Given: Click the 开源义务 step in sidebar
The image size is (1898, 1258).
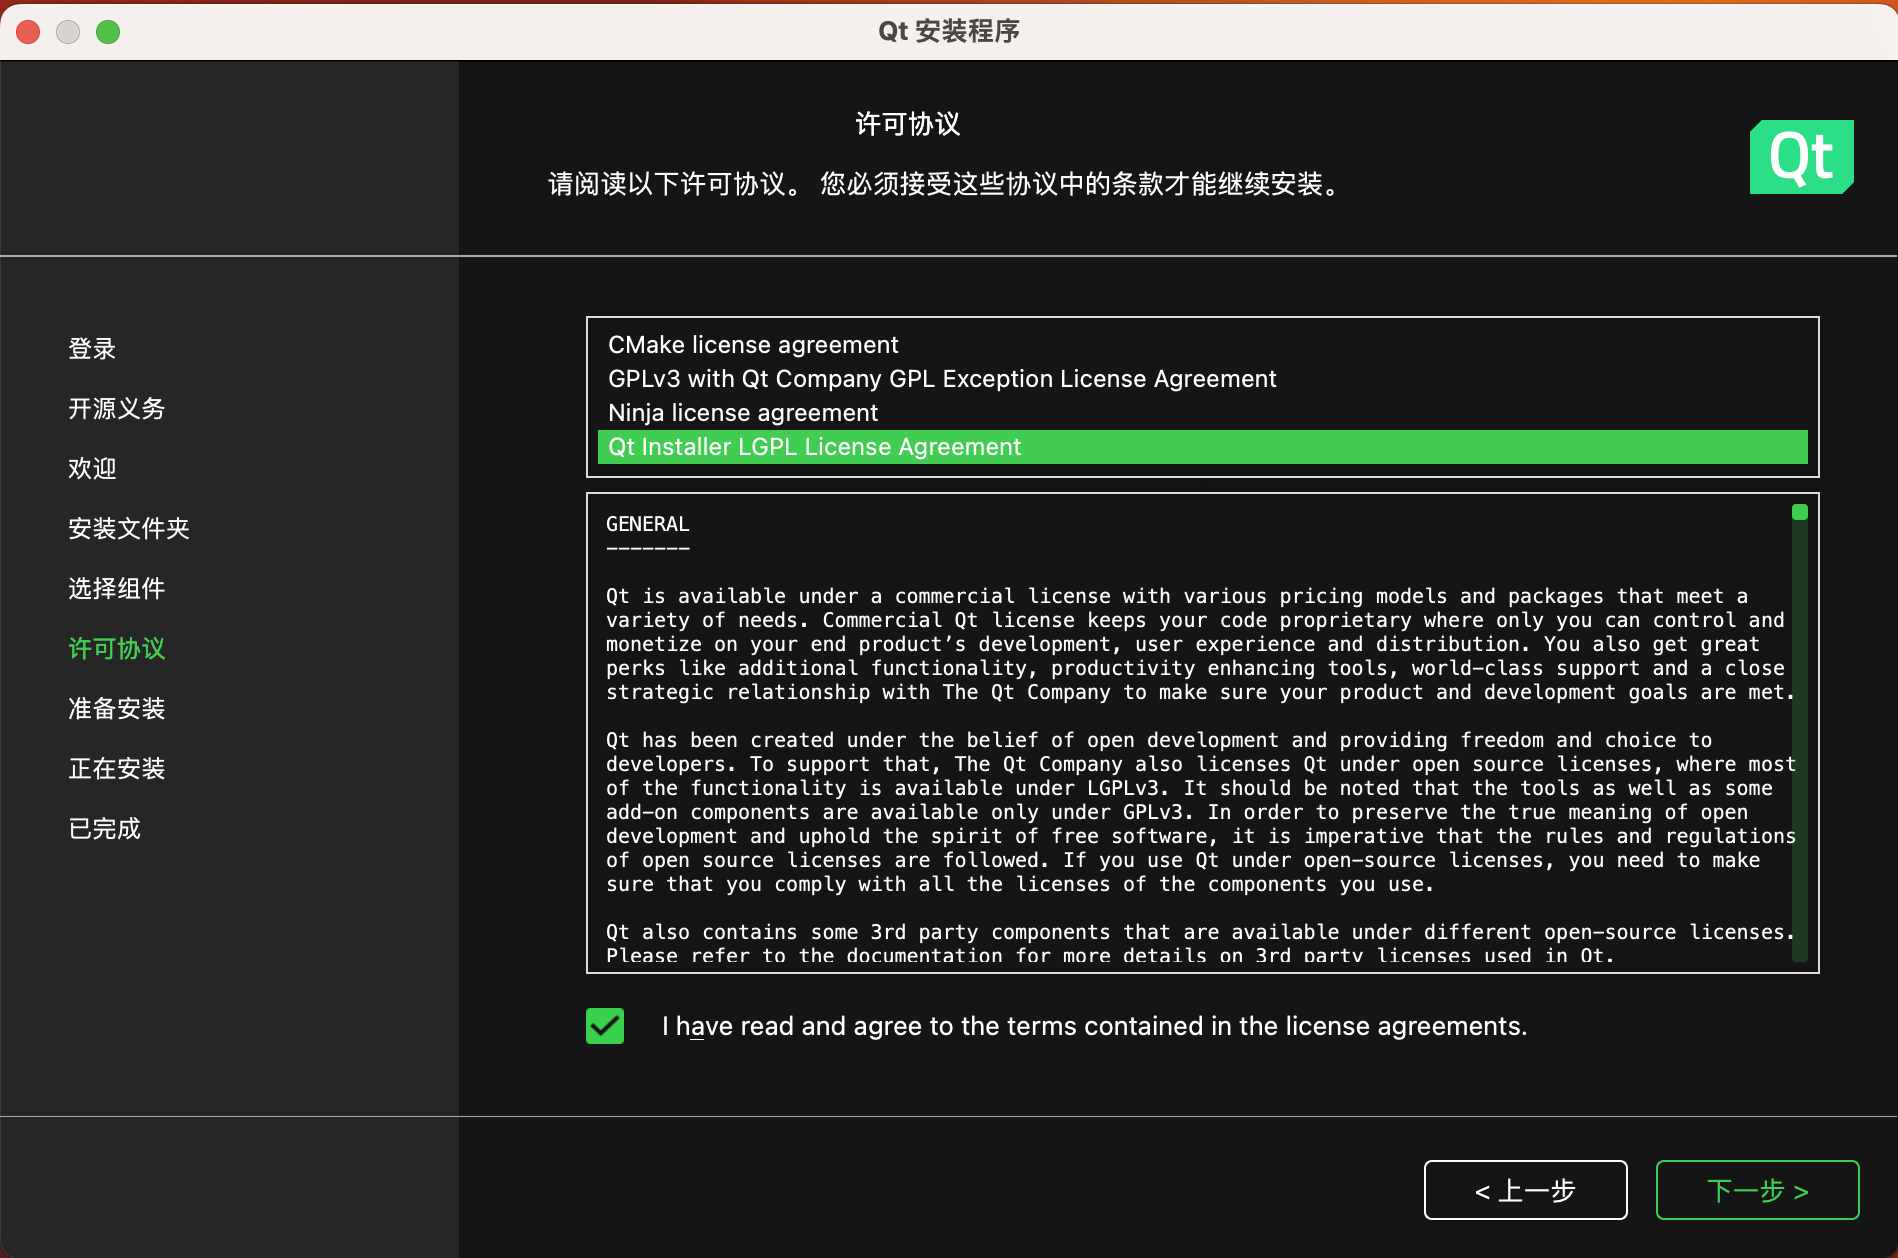Looking at the screenshot, I should pyautogui.click(x=116, y=409).
